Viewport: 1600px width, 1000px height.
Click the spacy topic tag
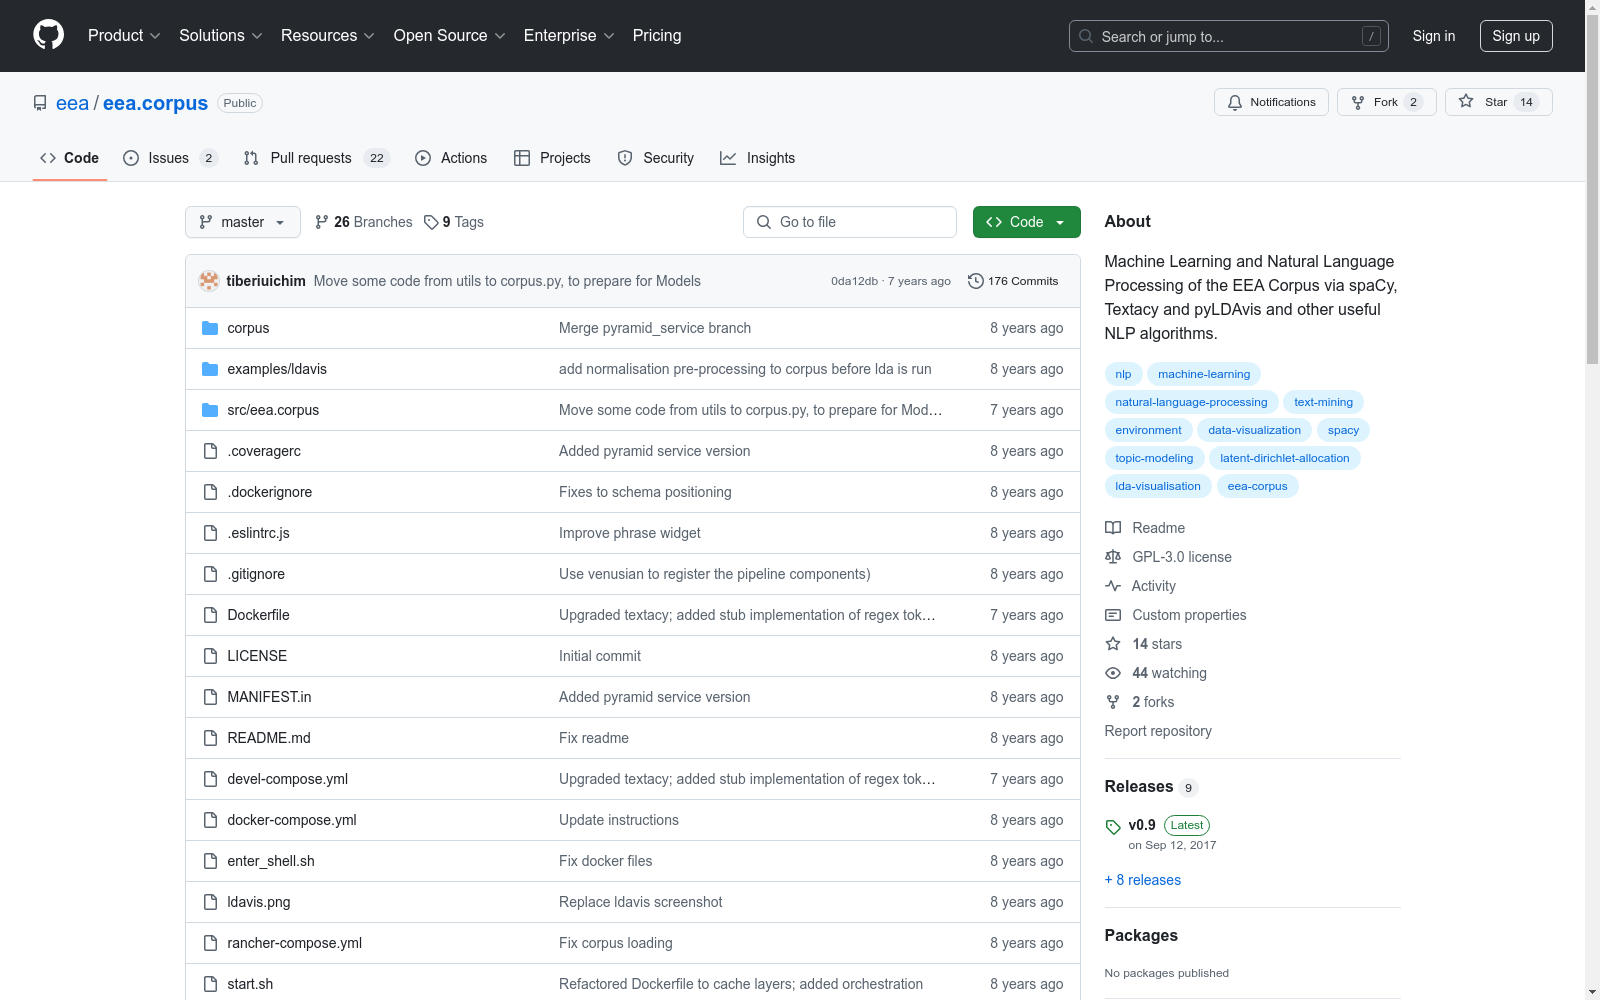click(1343, 430)
